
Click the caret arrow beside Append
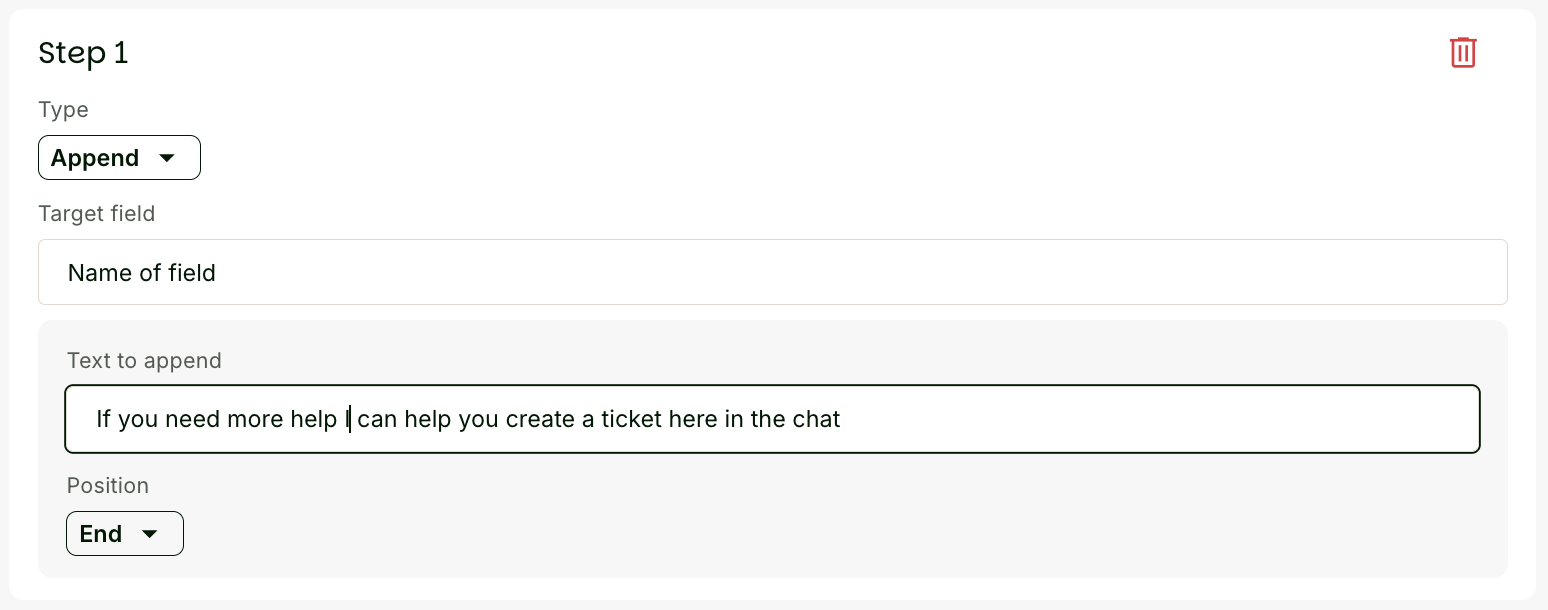click(x=167, y=158)
